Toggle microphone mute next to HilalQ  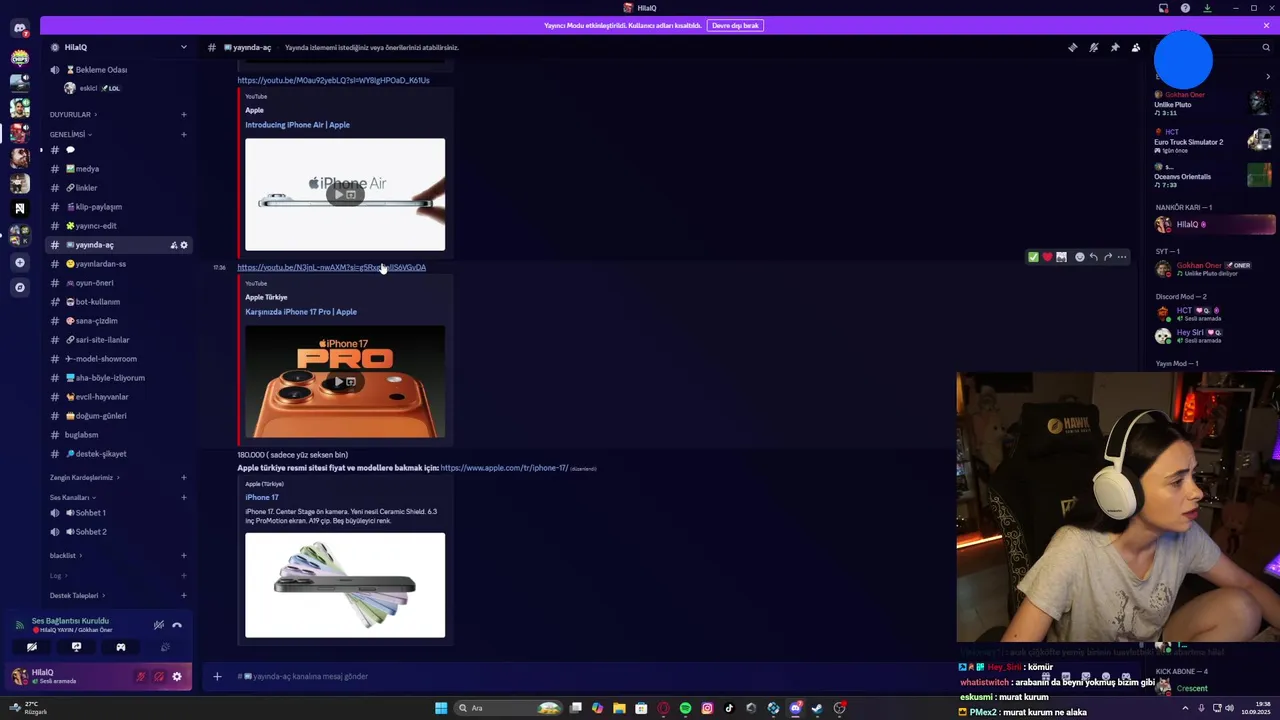pos(140,677)
